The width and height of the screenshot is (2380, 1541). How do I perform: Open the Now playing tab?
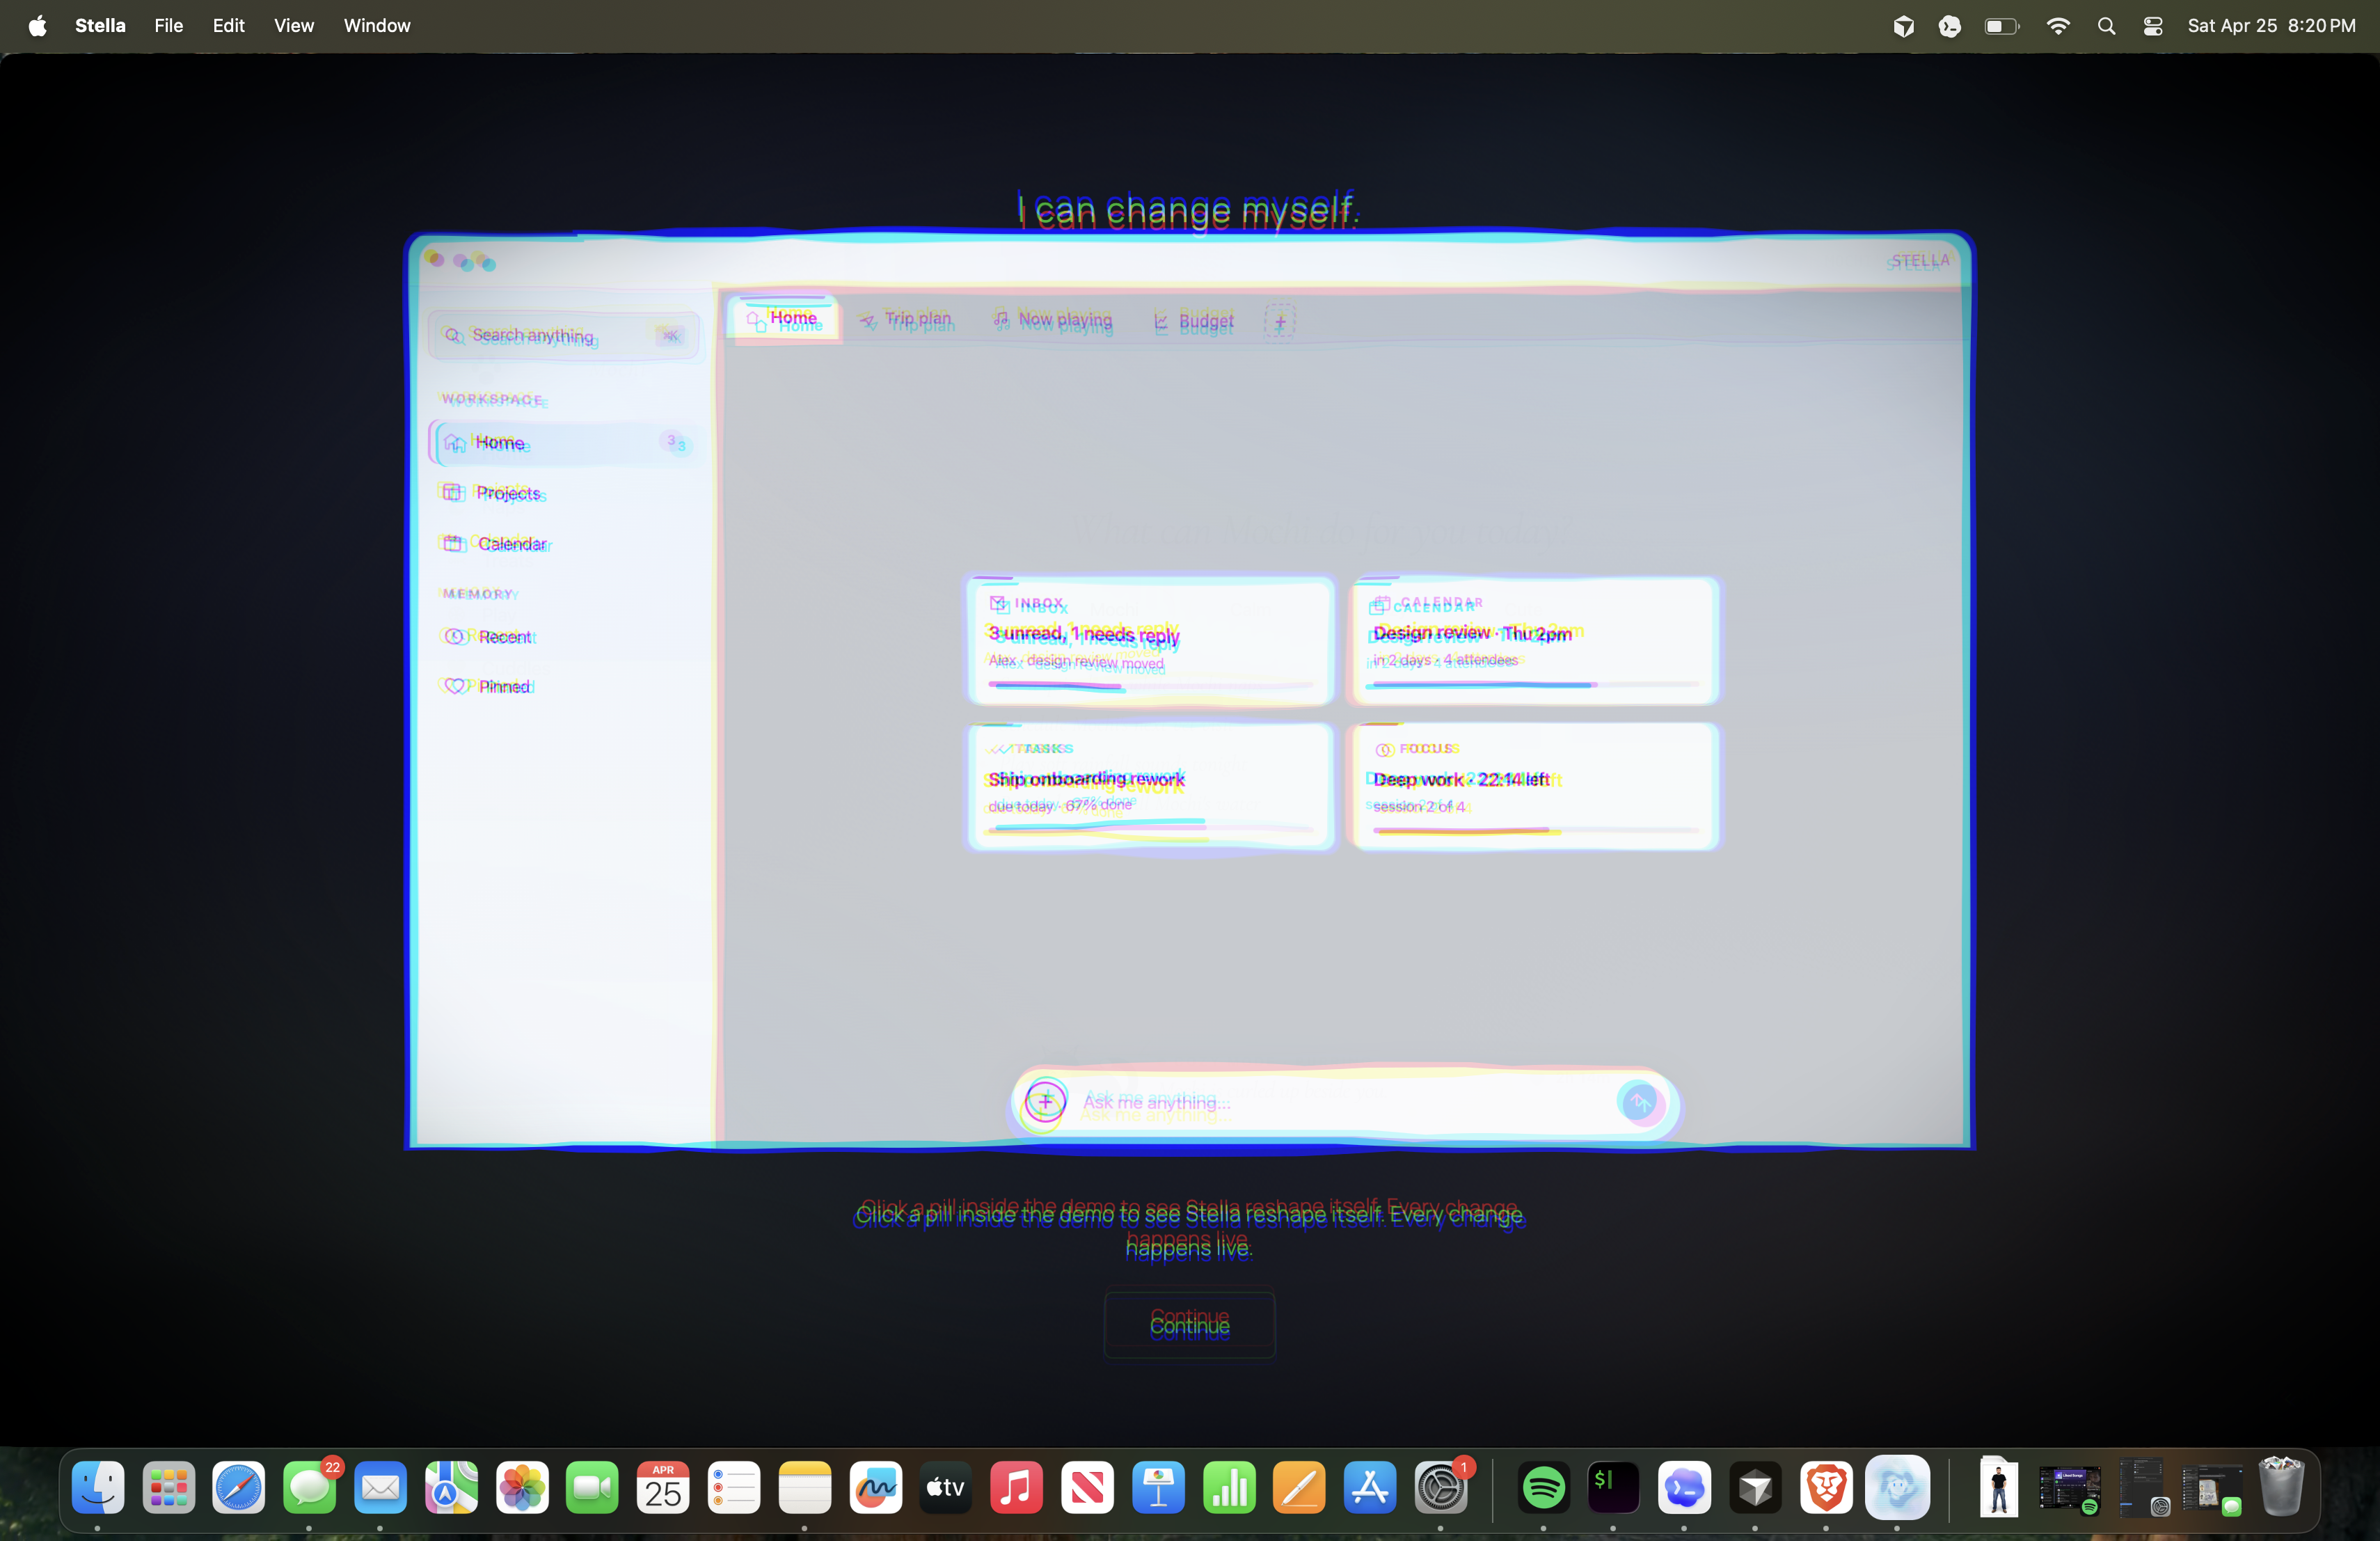coord(1053,320)
